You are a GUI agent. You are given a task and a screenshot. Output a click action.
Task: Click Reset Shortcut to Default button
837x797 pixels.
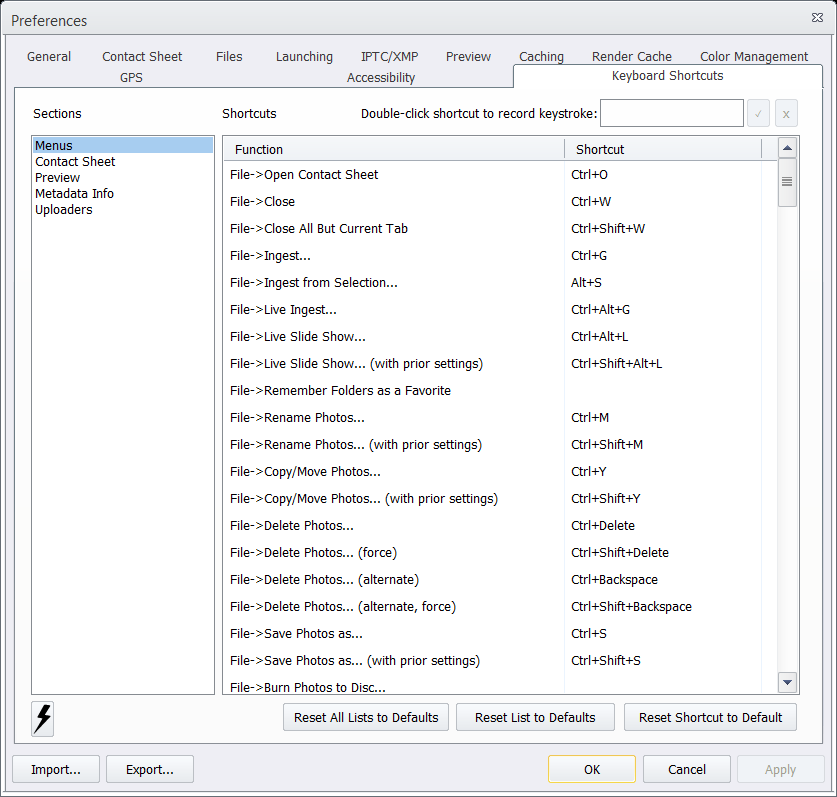tap(710, 717)
